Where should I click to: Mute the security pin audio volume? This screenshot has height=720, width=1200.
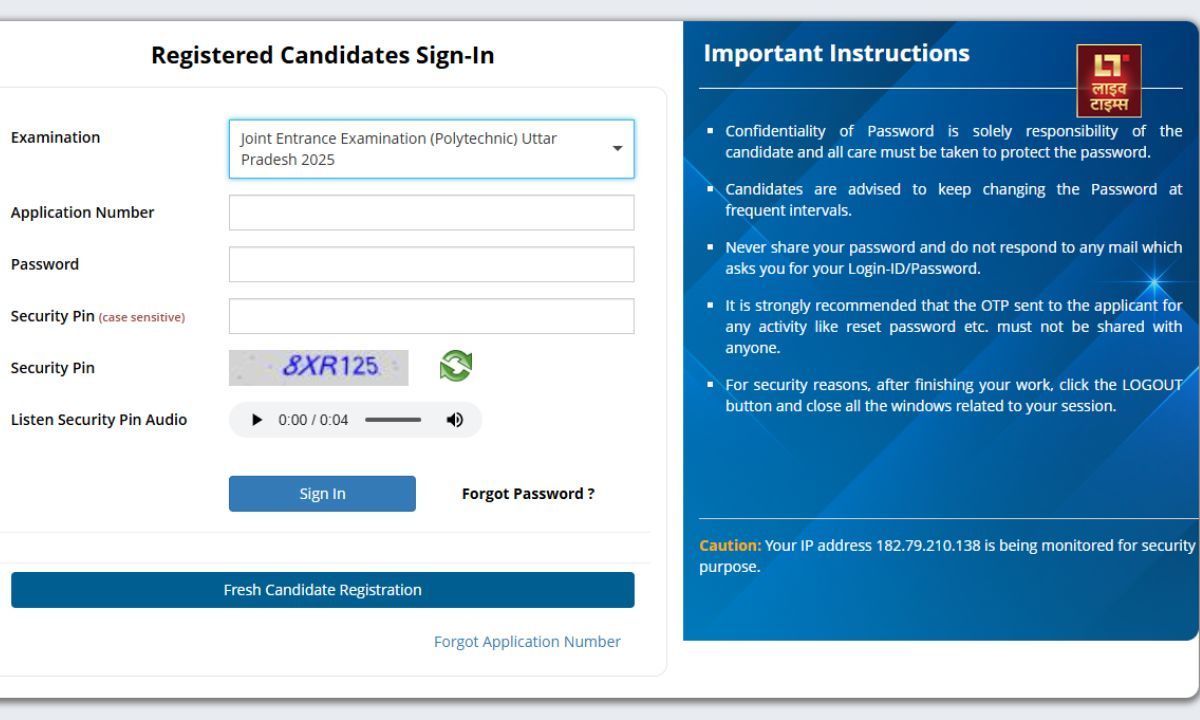click(x=455, y=420)
